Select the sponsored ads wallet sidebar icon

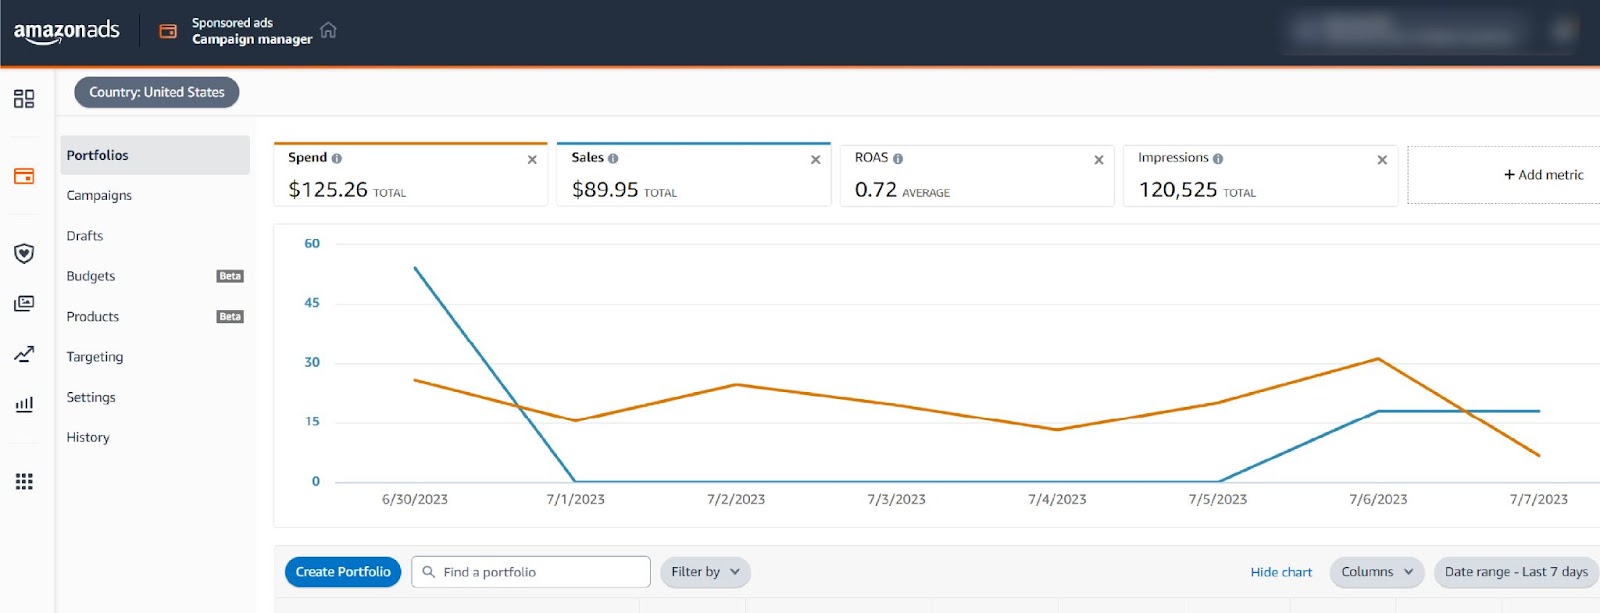[x=24, y=176]
